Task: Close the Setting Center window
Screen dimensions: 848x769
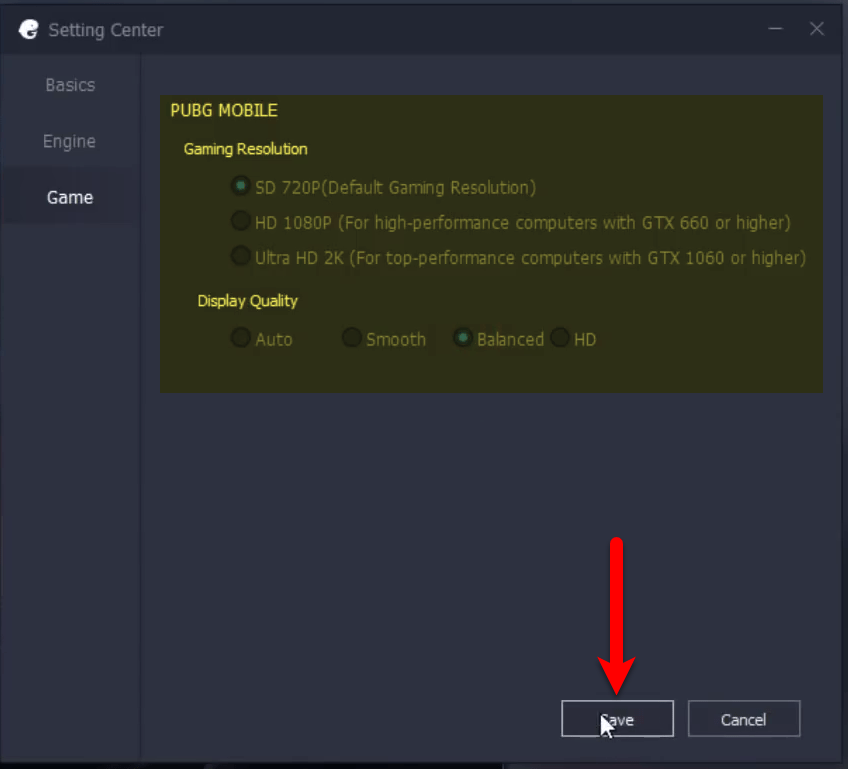Action: click(x=817, y=29)
